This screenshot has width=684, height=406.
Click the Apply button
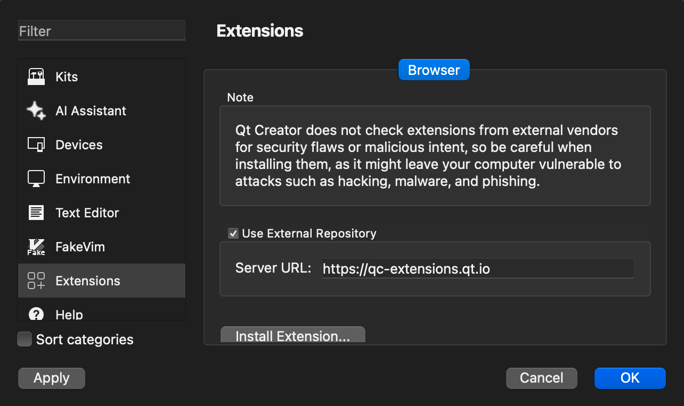click(x=51, y=378)
